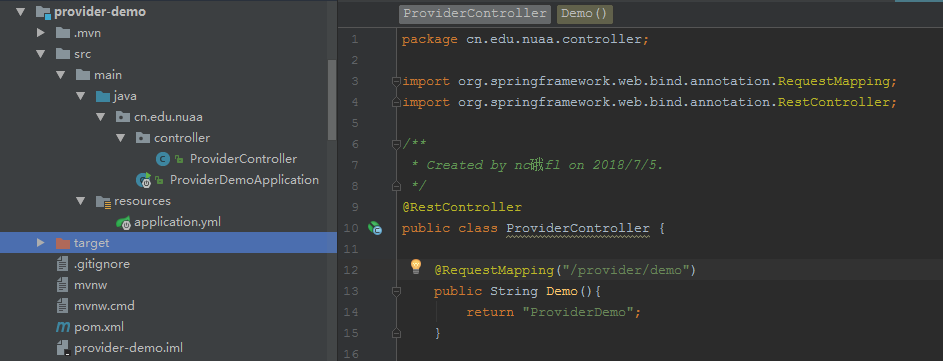Toggle Javadoc comment fold on line 6
Image resolution: width=943 pixels, height=361 pixels.
click(x=396, y=144)
